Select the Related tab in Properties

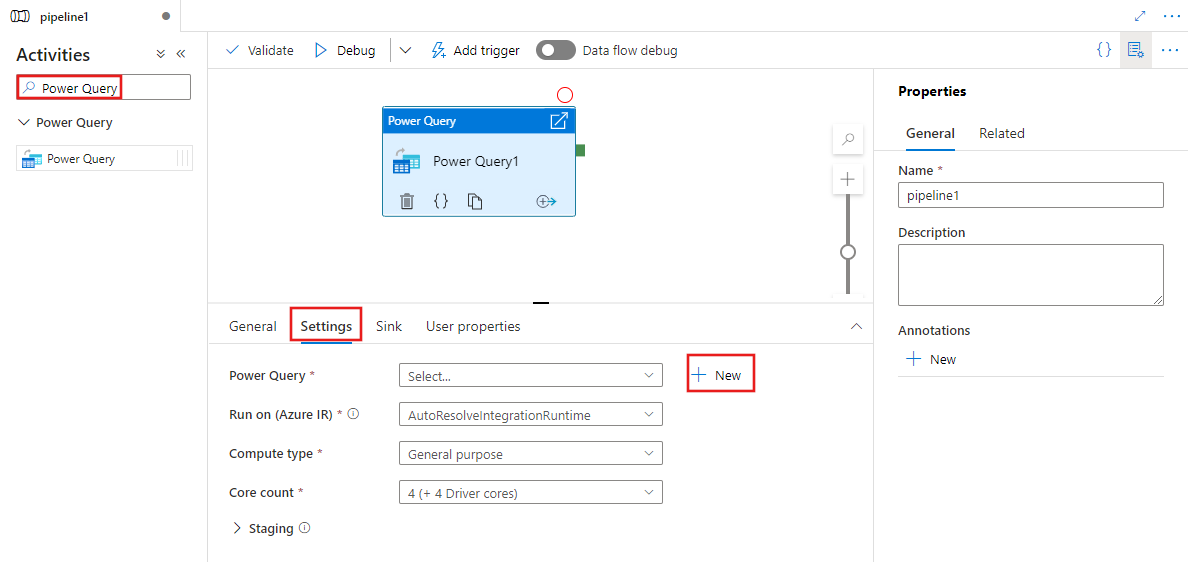[1002, 133]
